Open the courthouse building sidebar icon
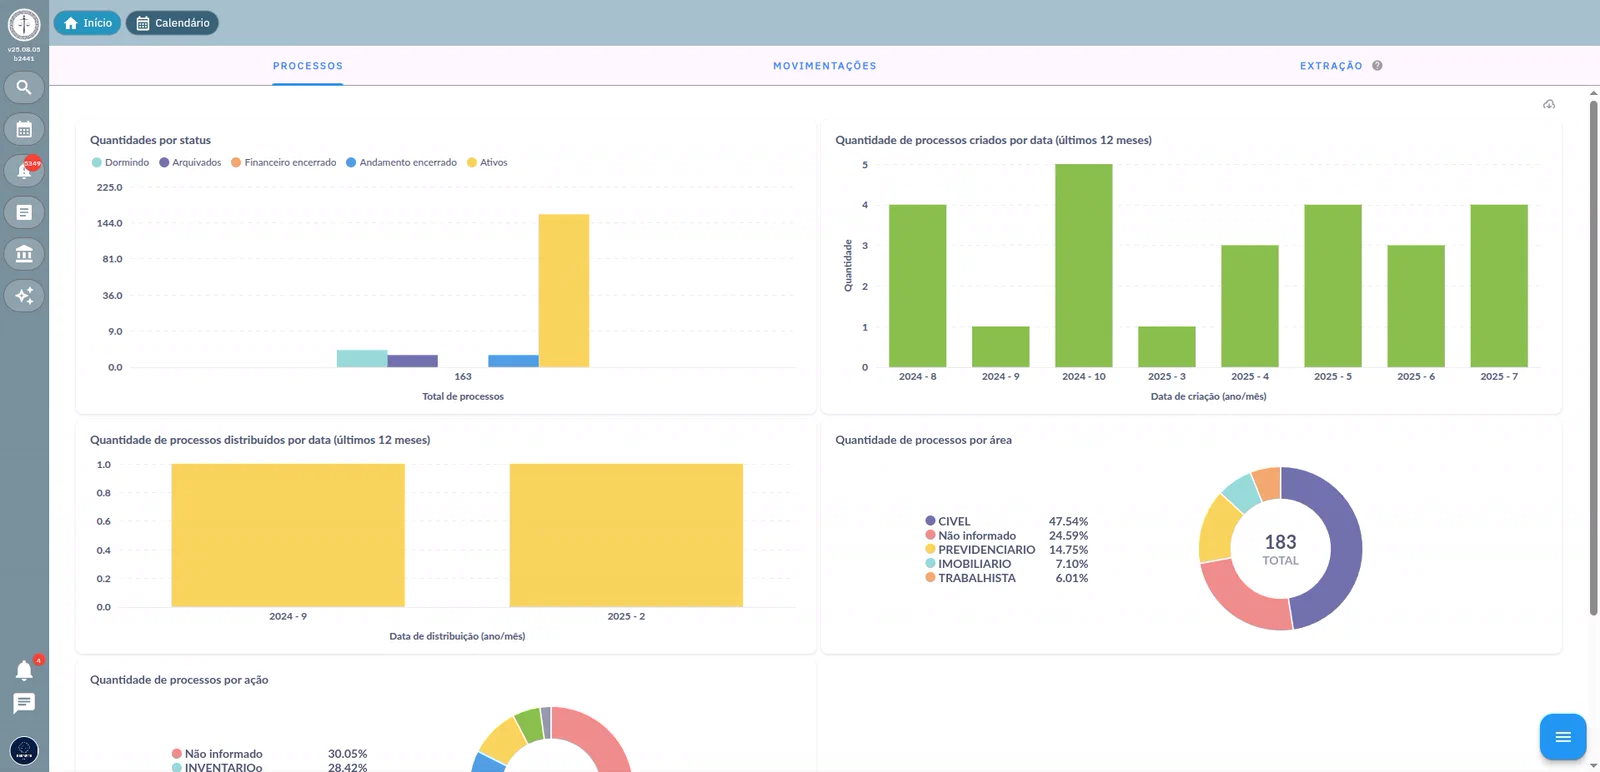This screenshot has height=772, width=1600. pos(24,254)
